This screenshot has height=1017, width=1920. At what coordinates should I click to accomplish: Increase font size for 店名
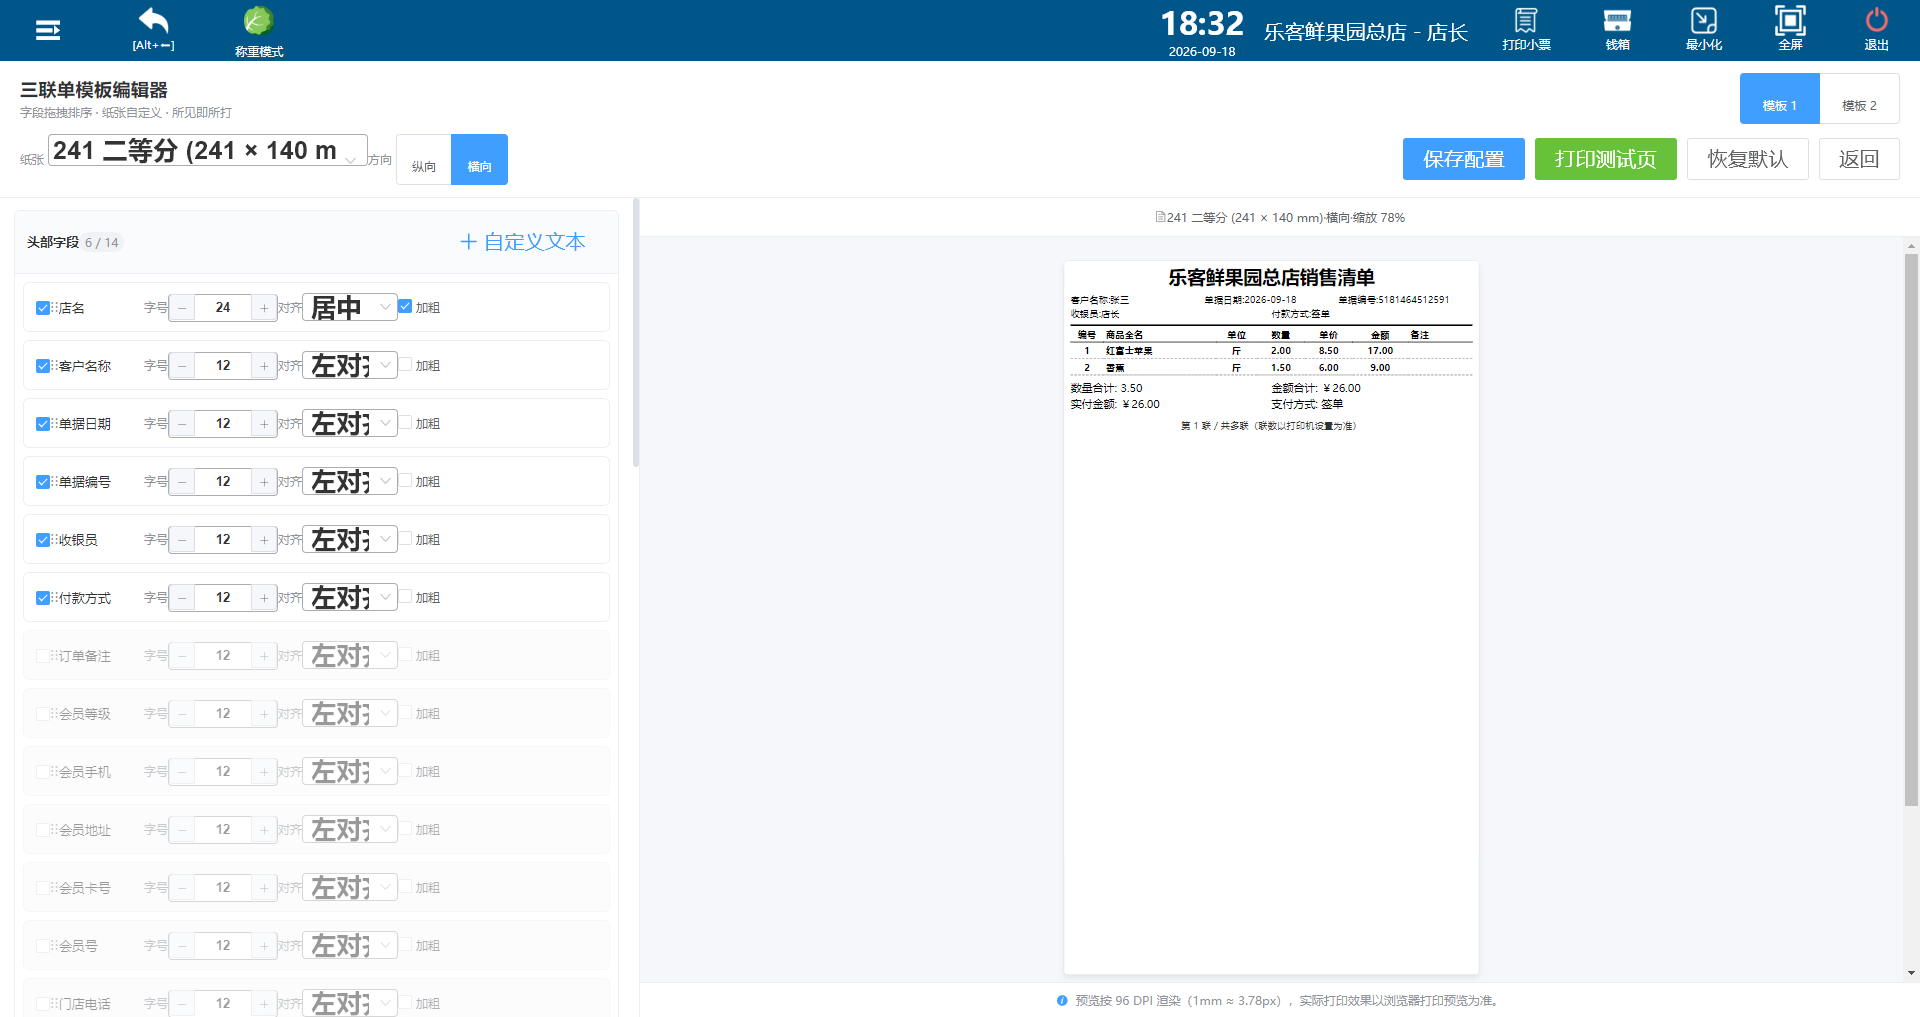[264, 308]
